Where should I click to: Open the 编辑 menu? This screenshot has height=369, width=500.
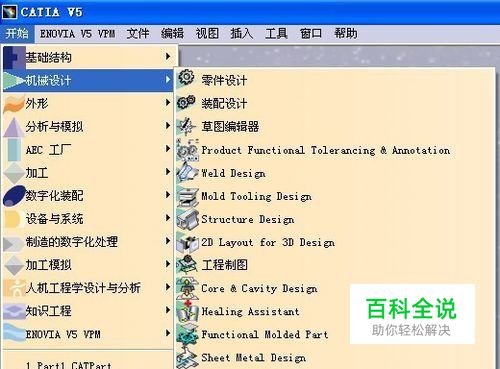coord(172,33)
